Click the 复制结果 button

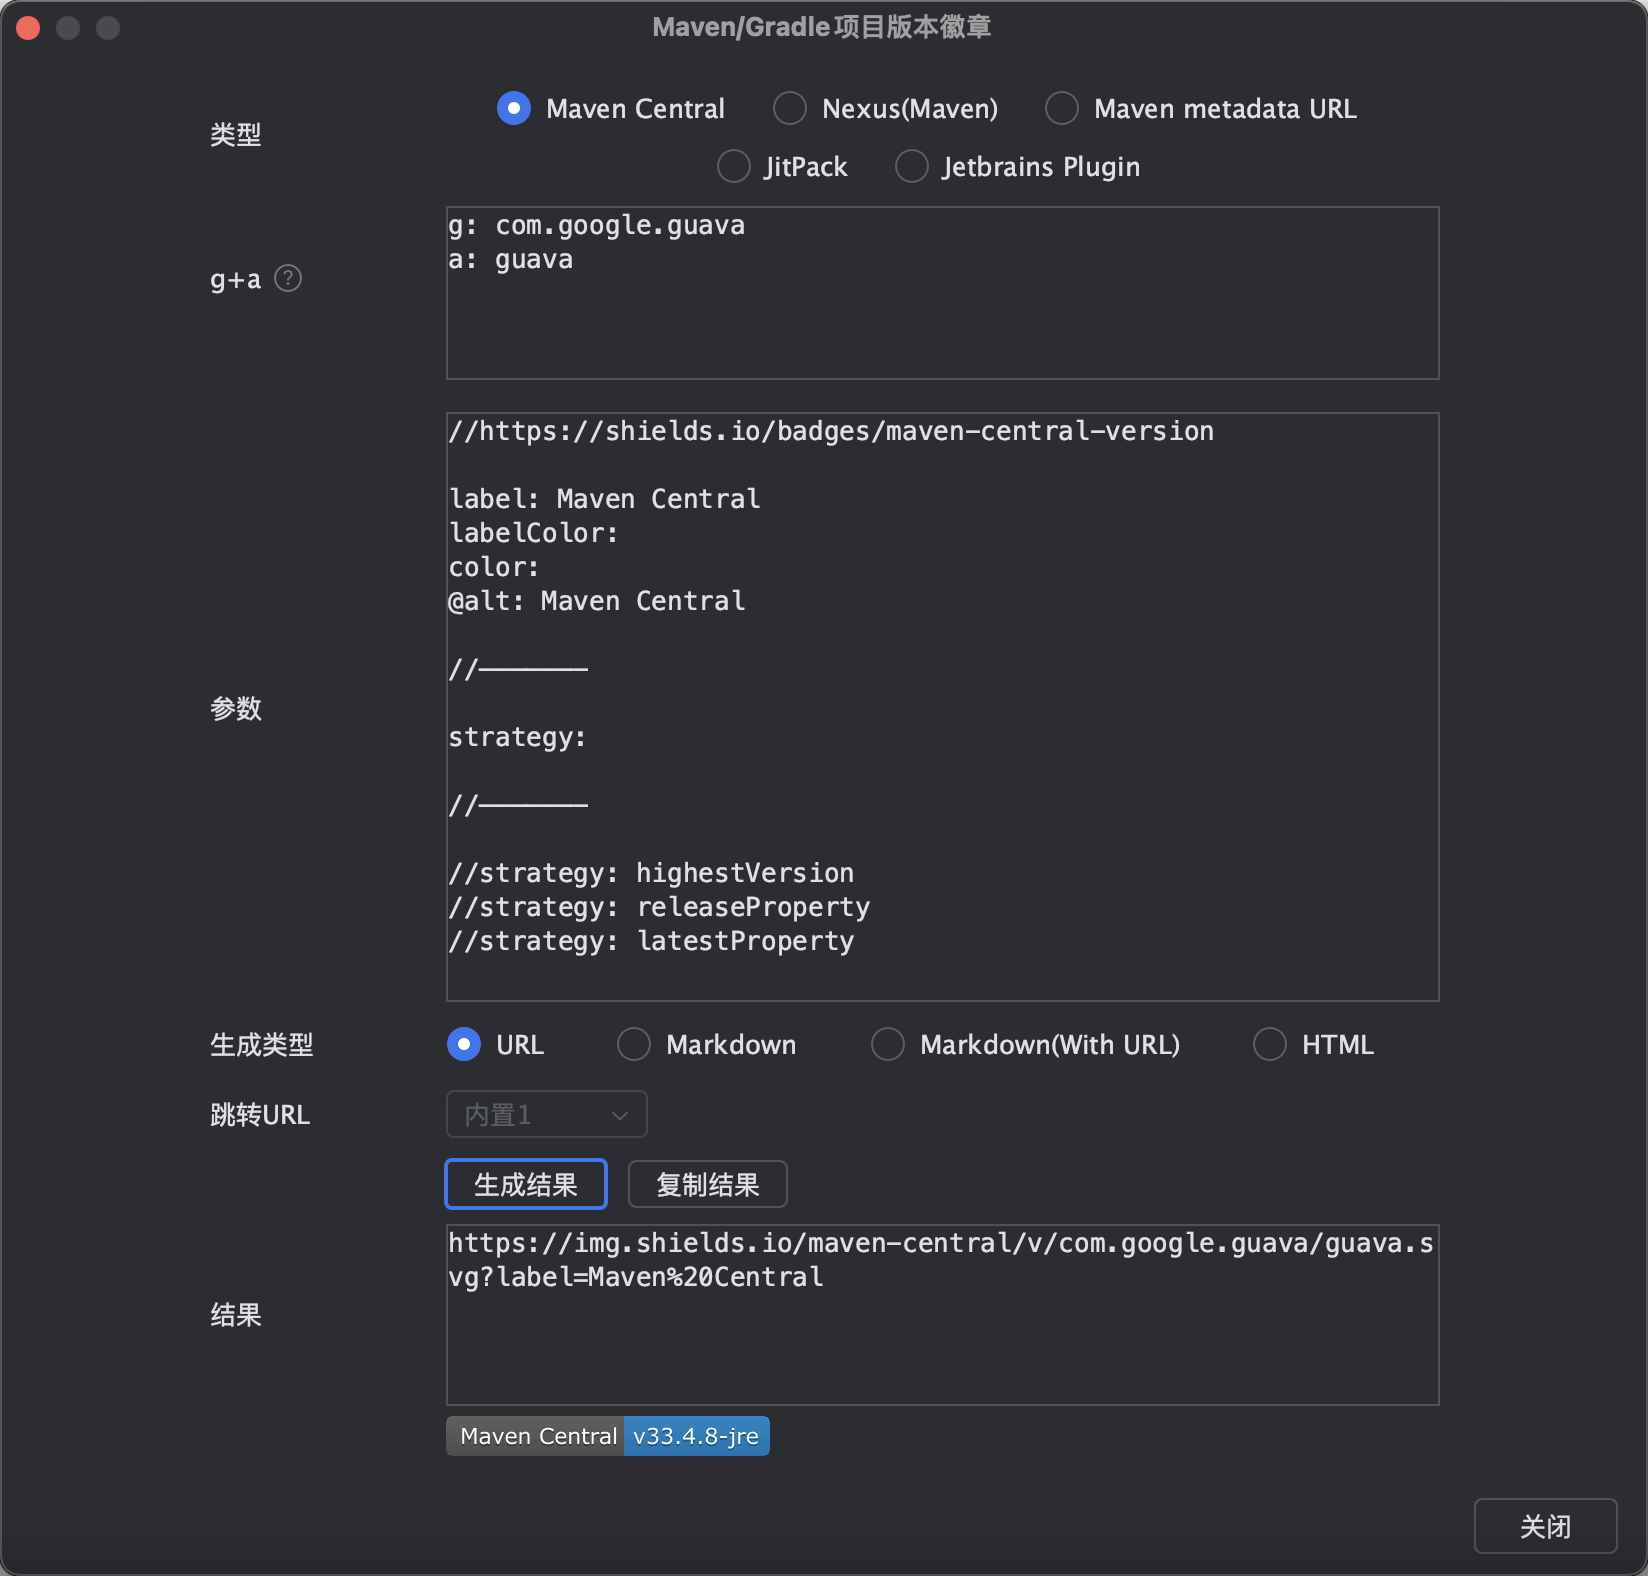(x=706, y=1183)
